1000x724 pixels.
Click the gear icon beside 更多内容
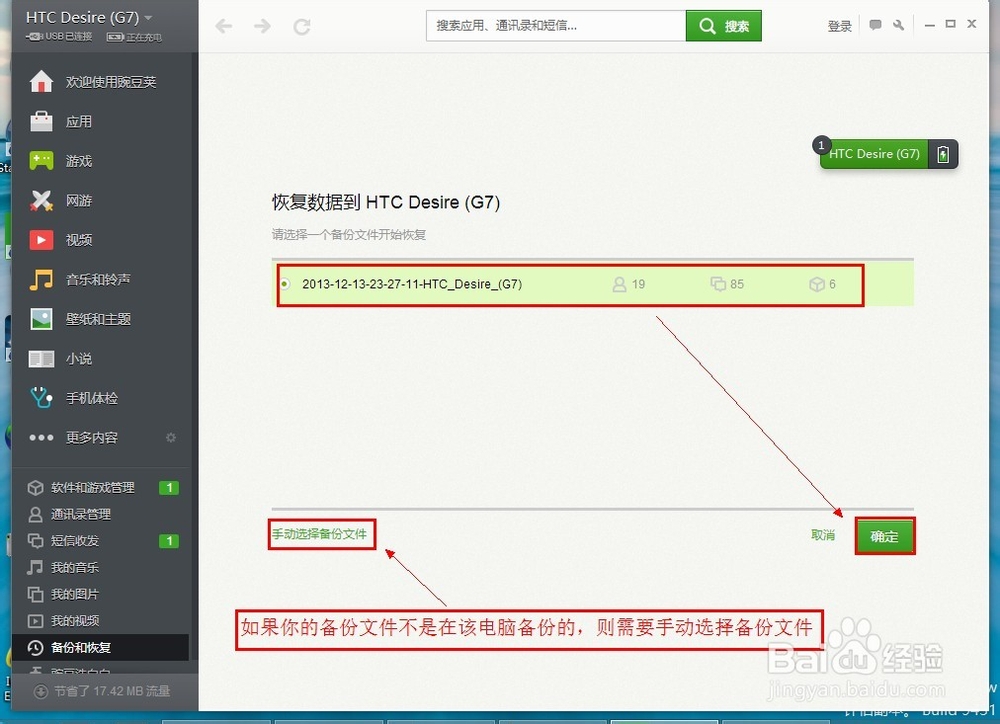point(171,438)
